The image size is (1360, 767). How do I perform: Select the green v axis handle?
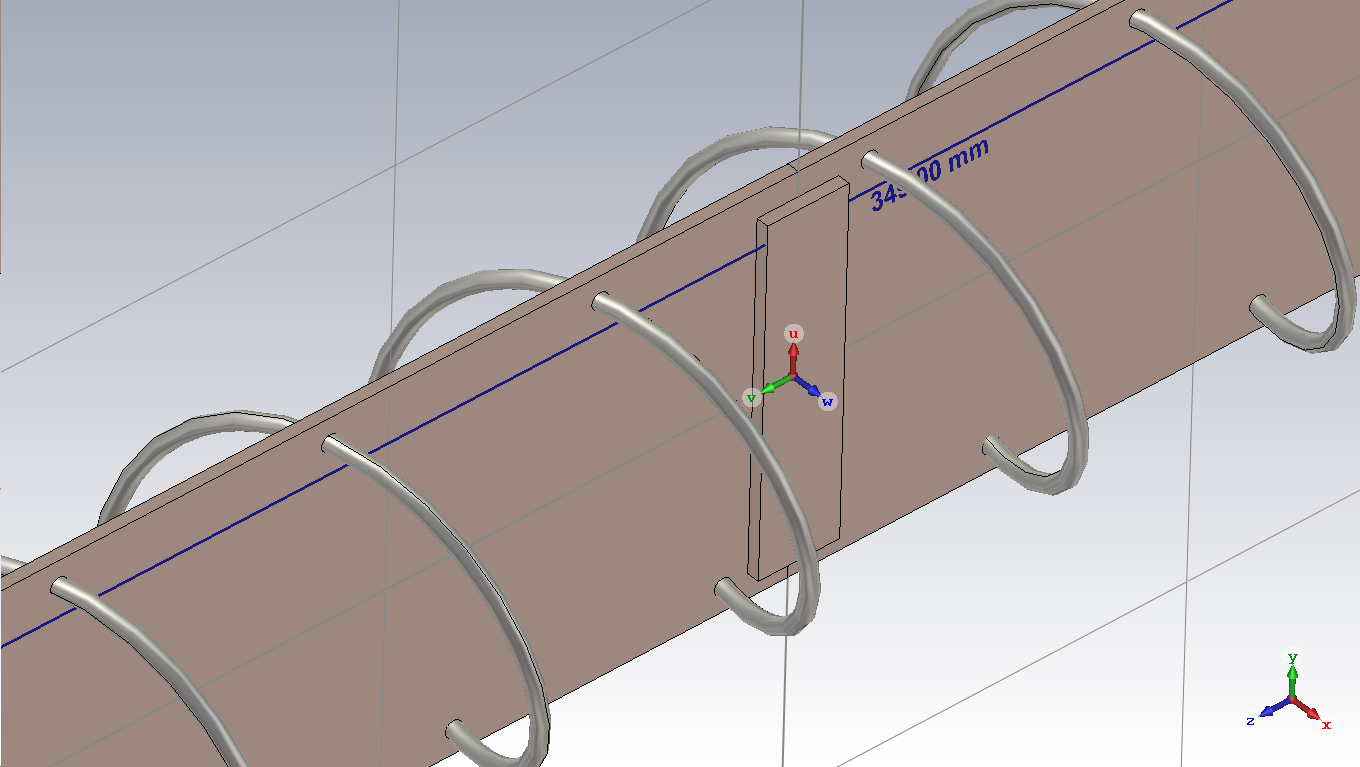(x=752, y=398)
